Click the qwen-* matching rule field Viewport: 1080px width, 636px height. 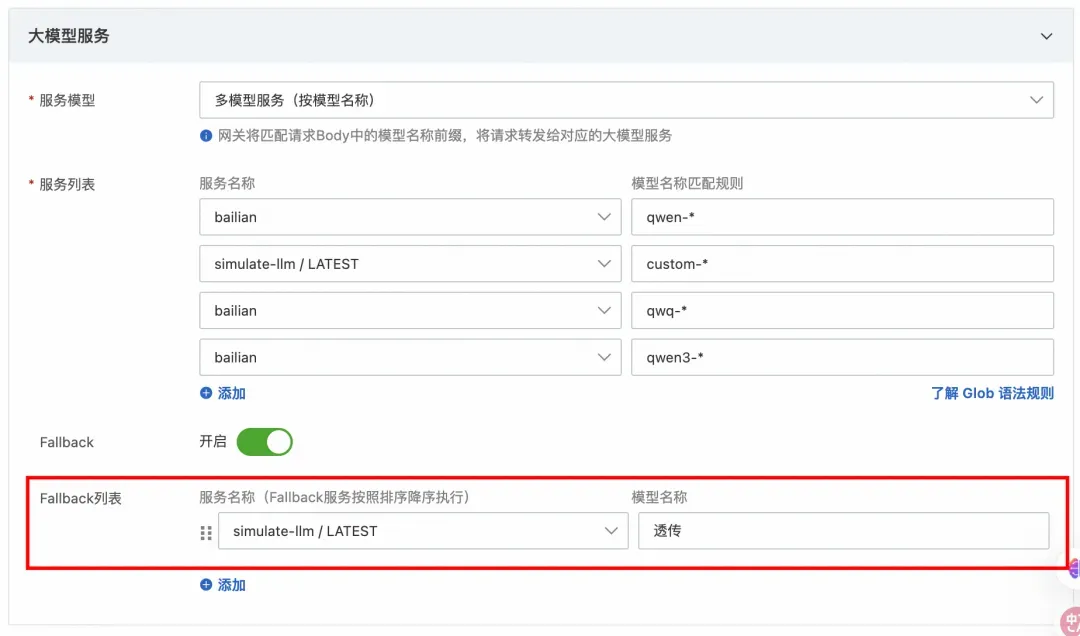coord(842,217)
